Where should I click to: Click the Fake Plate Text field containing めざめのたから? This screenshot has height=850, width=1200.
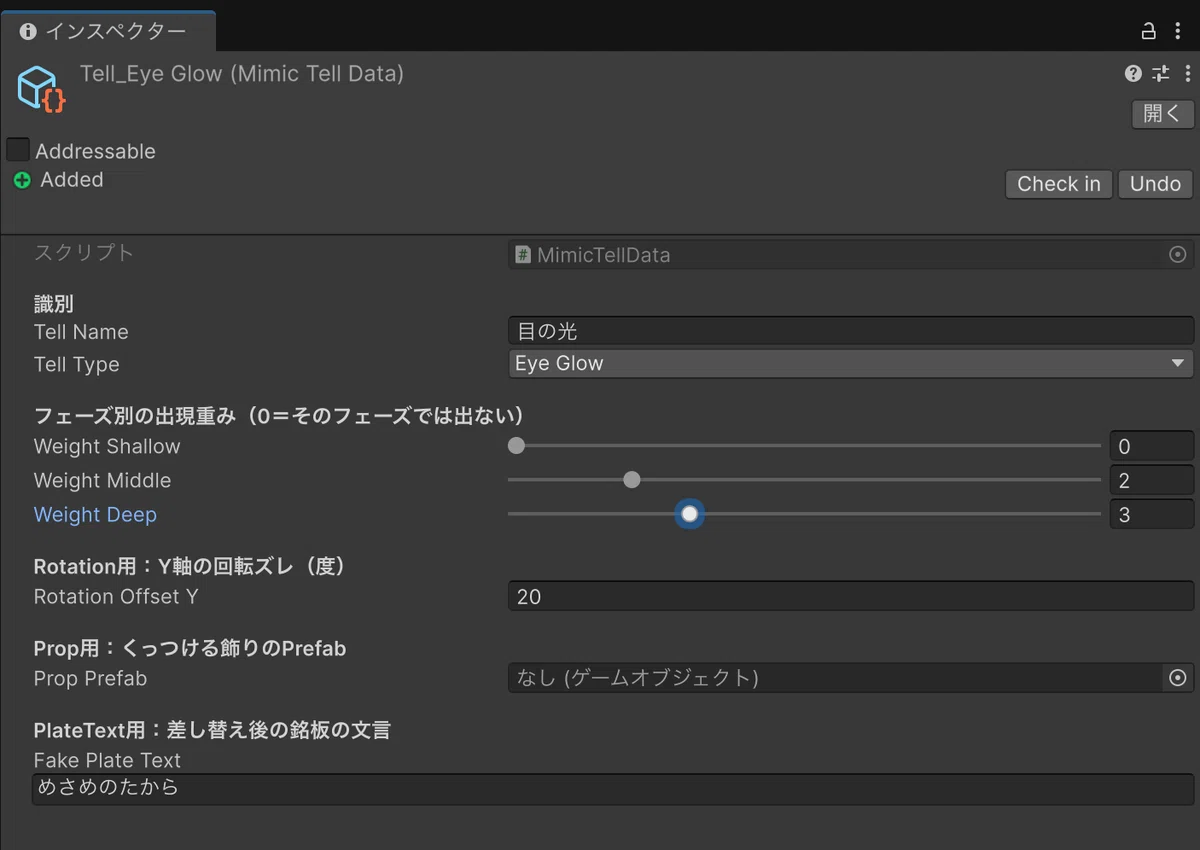click(x=613, y=788)
